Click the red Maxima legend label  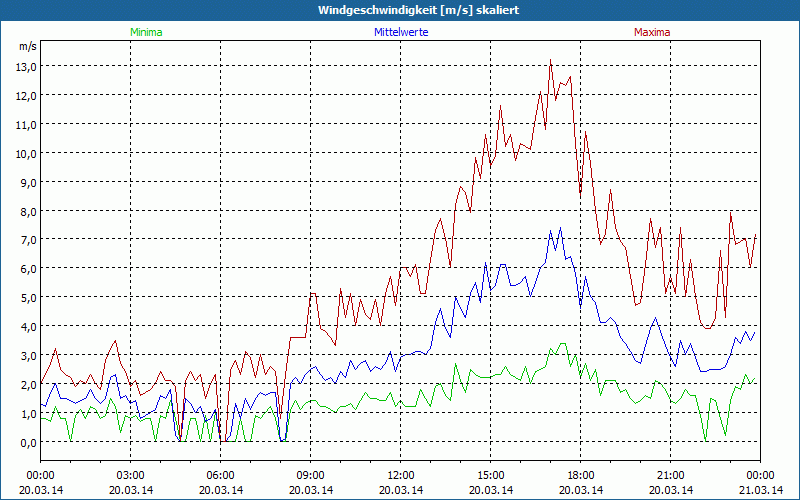point(651,32)
